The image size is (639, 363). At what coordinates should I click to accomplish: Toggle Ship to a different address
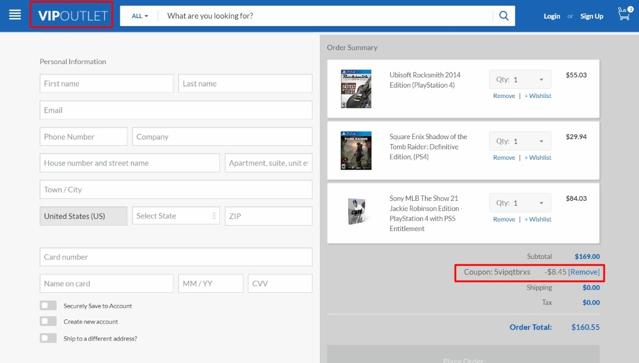(48, 338)
